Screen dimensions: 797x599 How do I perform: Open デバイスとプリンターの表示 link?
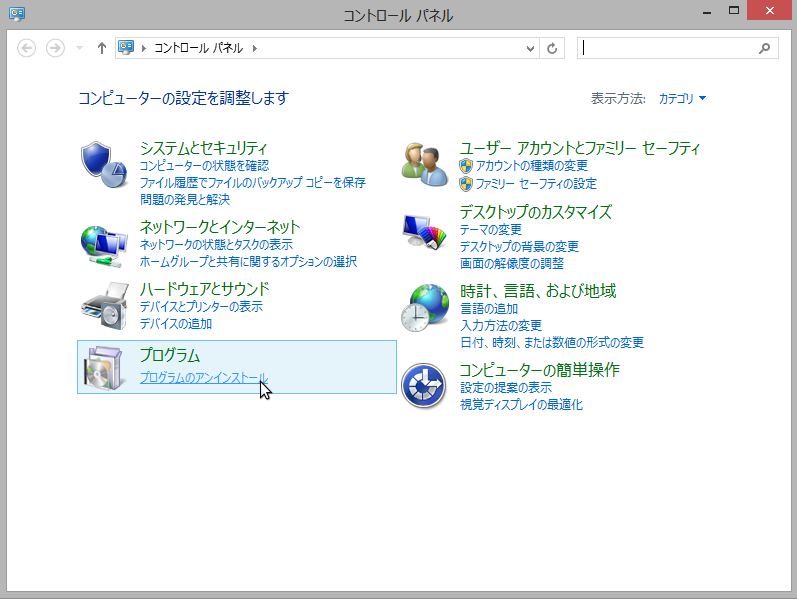[x=201, y=307]
